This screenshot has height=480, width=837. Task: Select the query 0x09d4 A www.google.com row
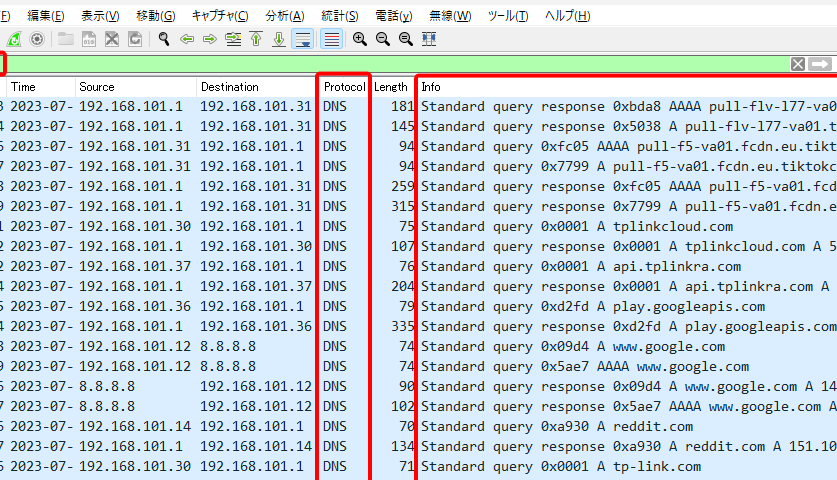(x=418, y=347)
